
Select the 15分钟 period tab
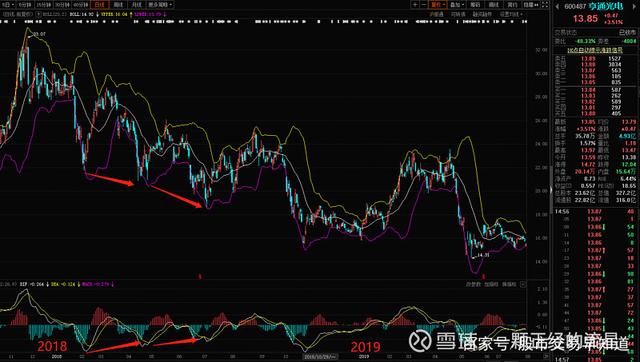click(44, 5)
